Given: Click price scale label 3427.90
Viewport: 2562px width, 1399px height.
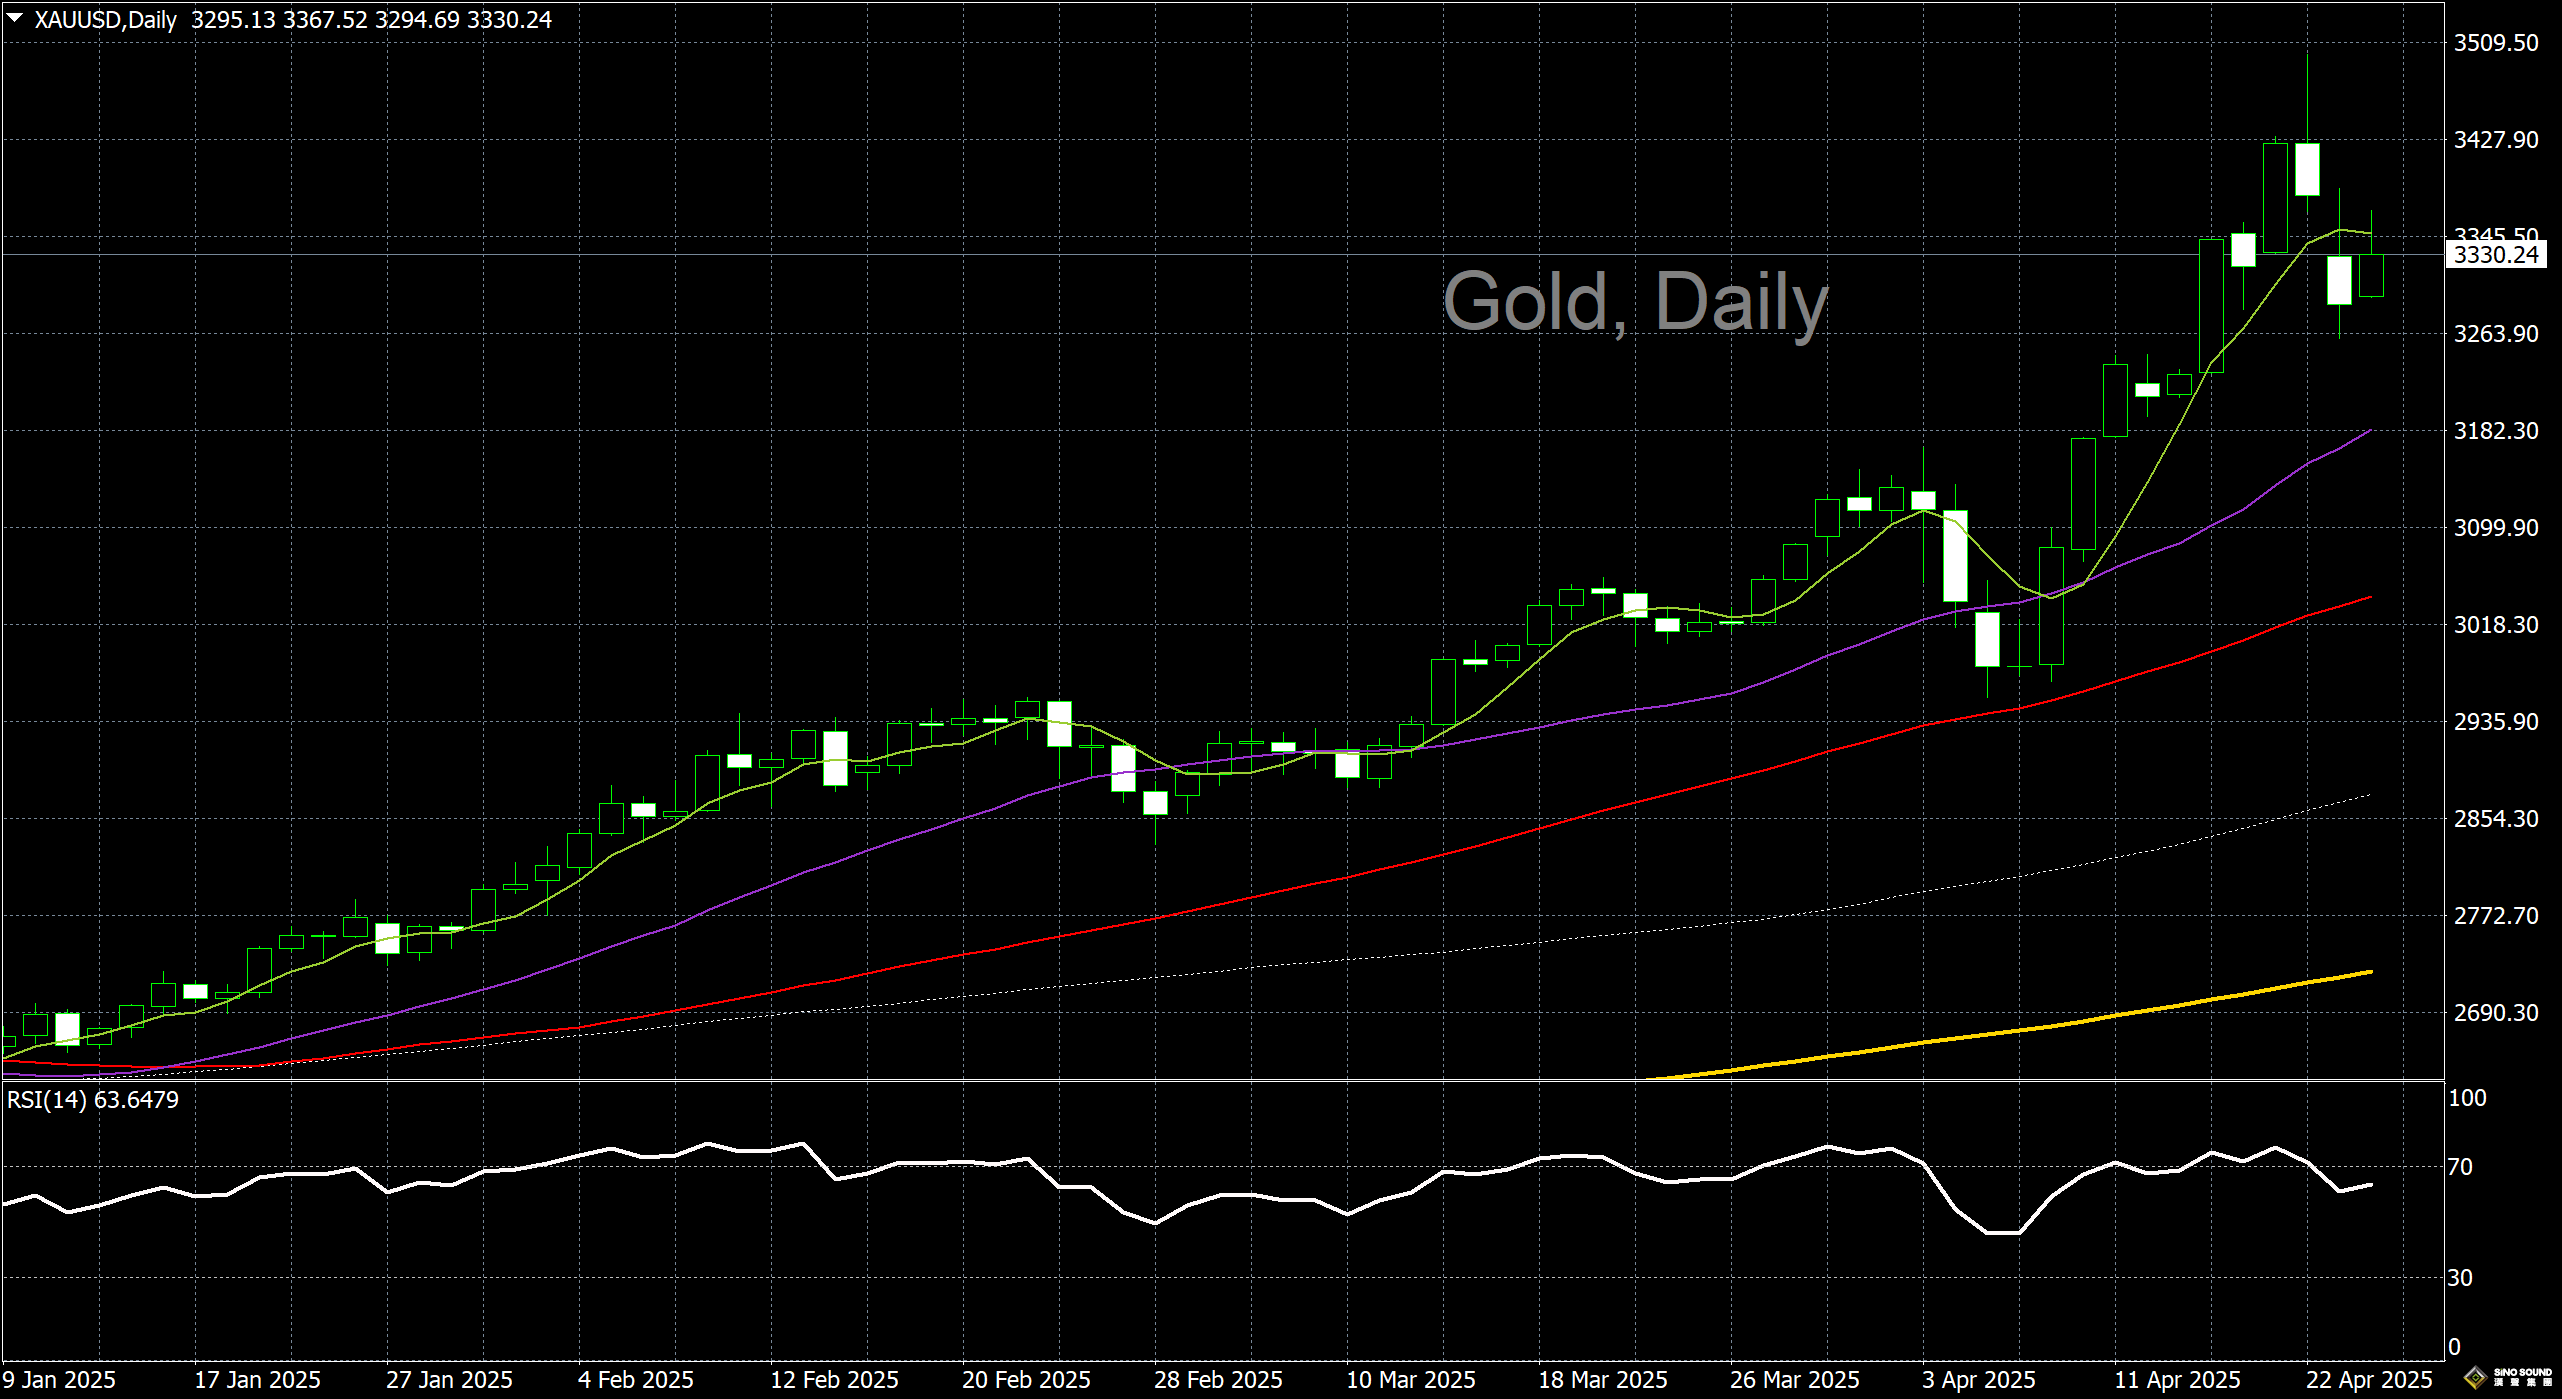Looking at the screenshot, I should 2495,140.
